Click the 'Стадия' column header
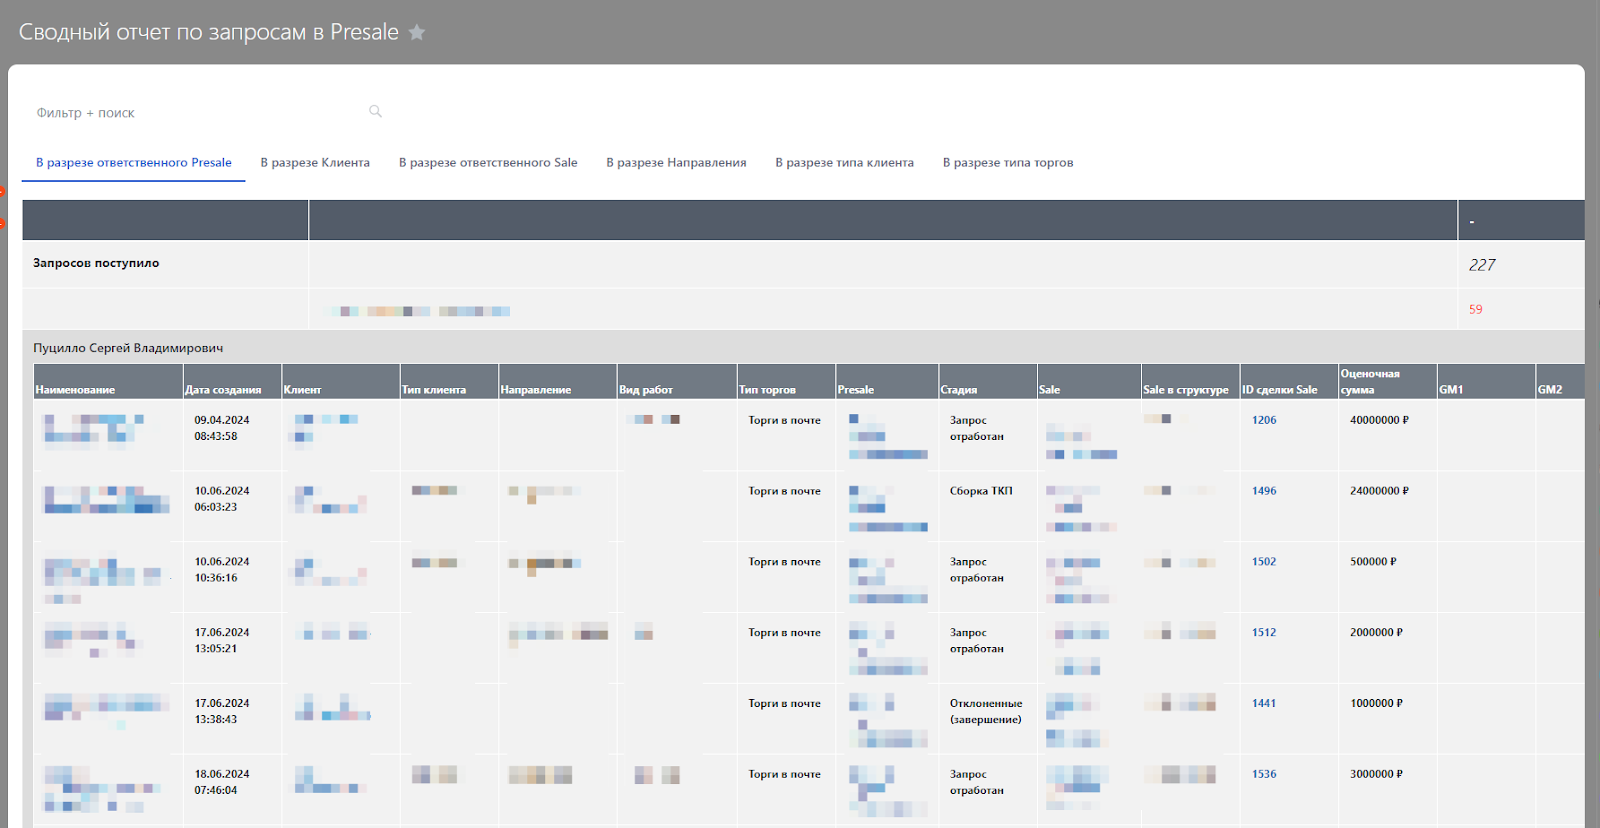The image size is (1600, 828). [958, 390]
